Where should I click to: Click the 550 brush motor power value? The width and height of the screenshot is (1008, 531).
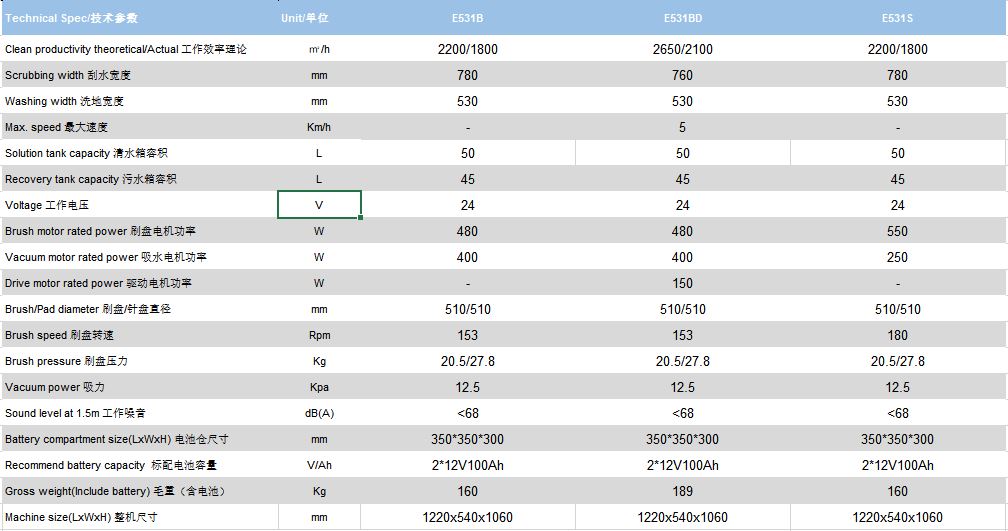point(897,231)
